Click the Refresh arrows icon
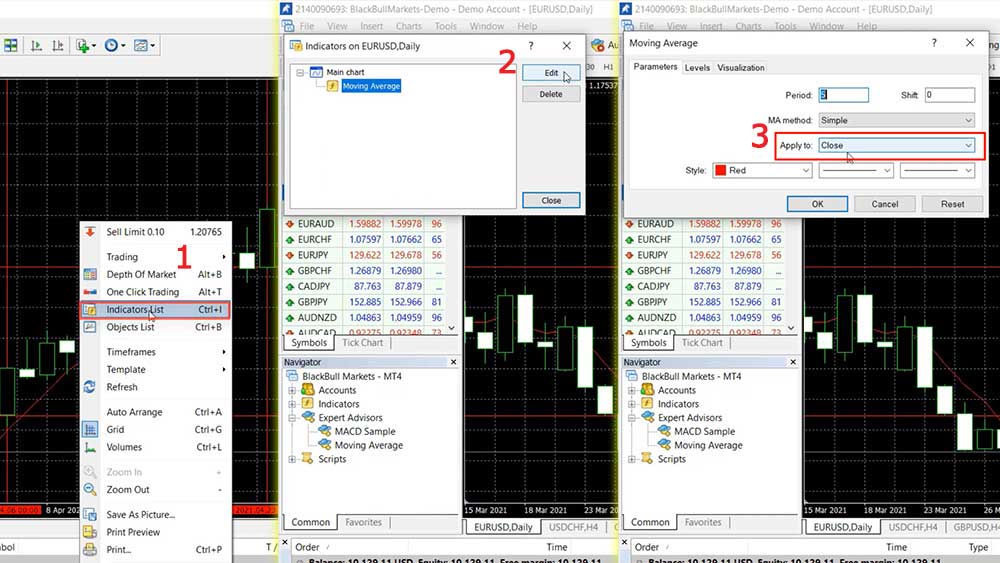 point(90,387)
